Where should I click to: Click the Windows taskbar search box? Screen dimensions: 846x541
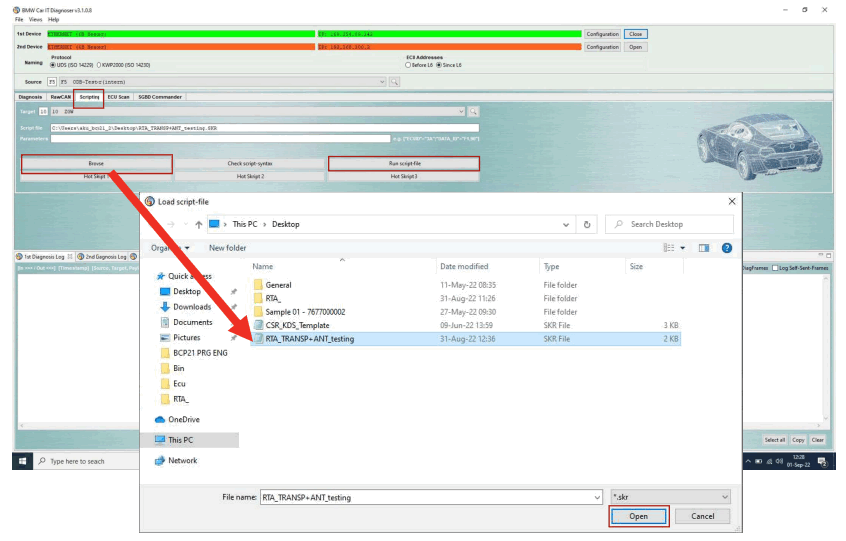(86, 461)
